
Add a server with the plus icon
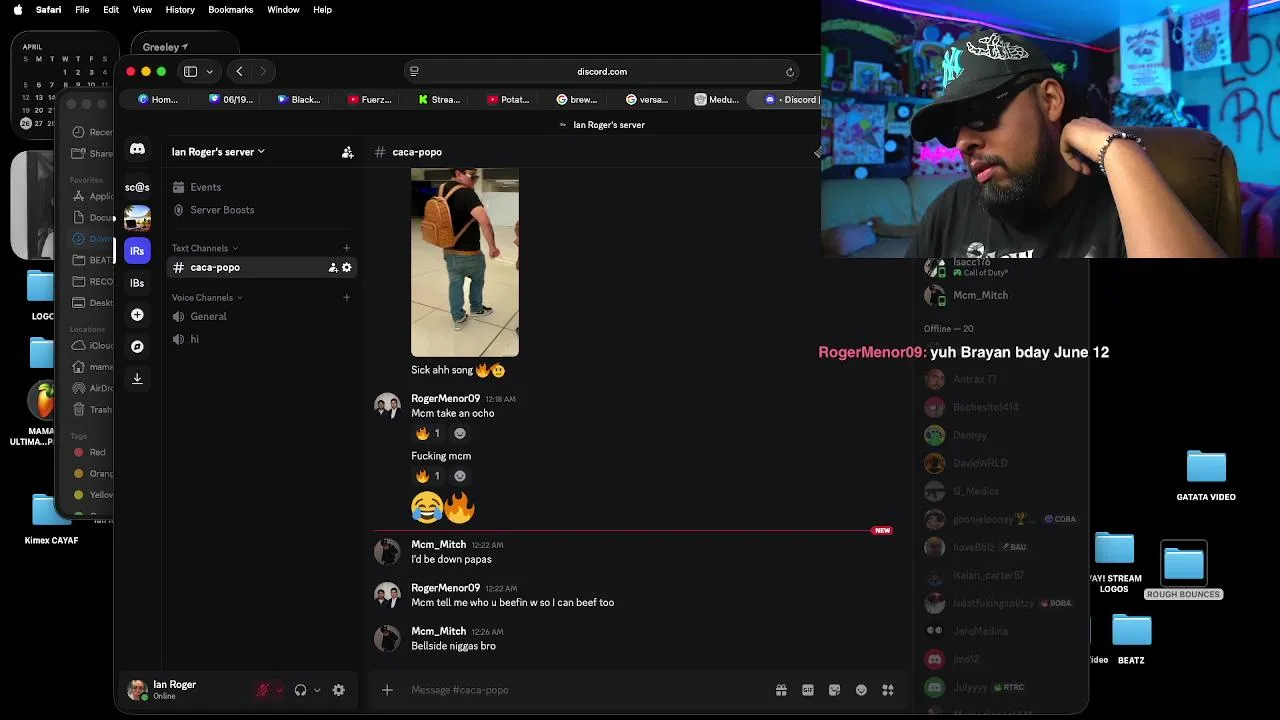point(137,315)
